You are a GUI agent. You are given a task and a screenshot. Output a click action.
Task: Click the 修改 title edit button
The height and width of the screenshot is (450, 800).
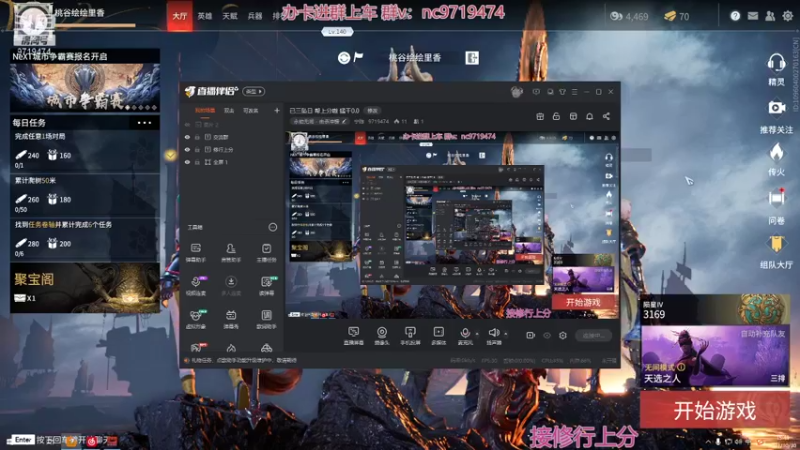(372, 110)
